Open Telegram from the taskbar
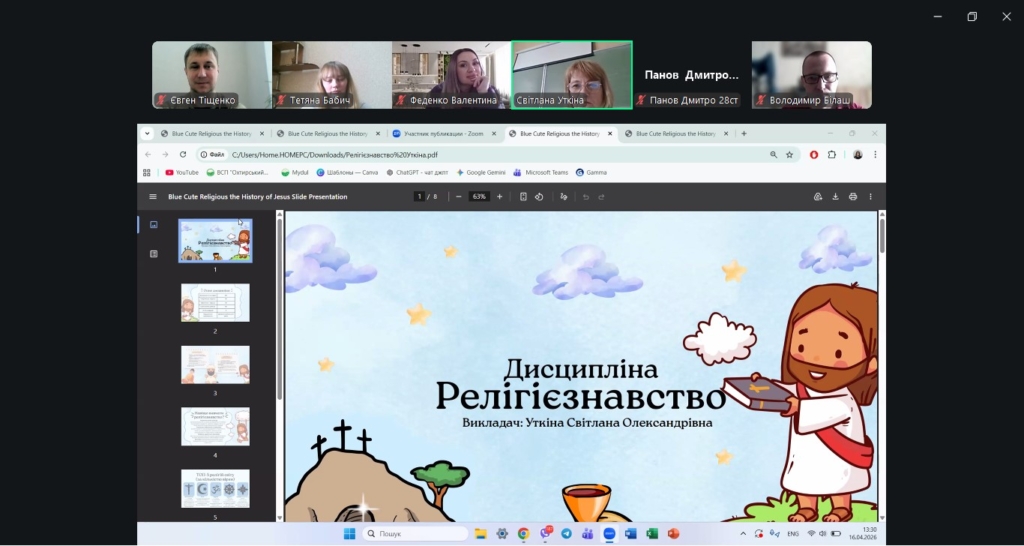 pyautogui.click(x=566, y=534)
